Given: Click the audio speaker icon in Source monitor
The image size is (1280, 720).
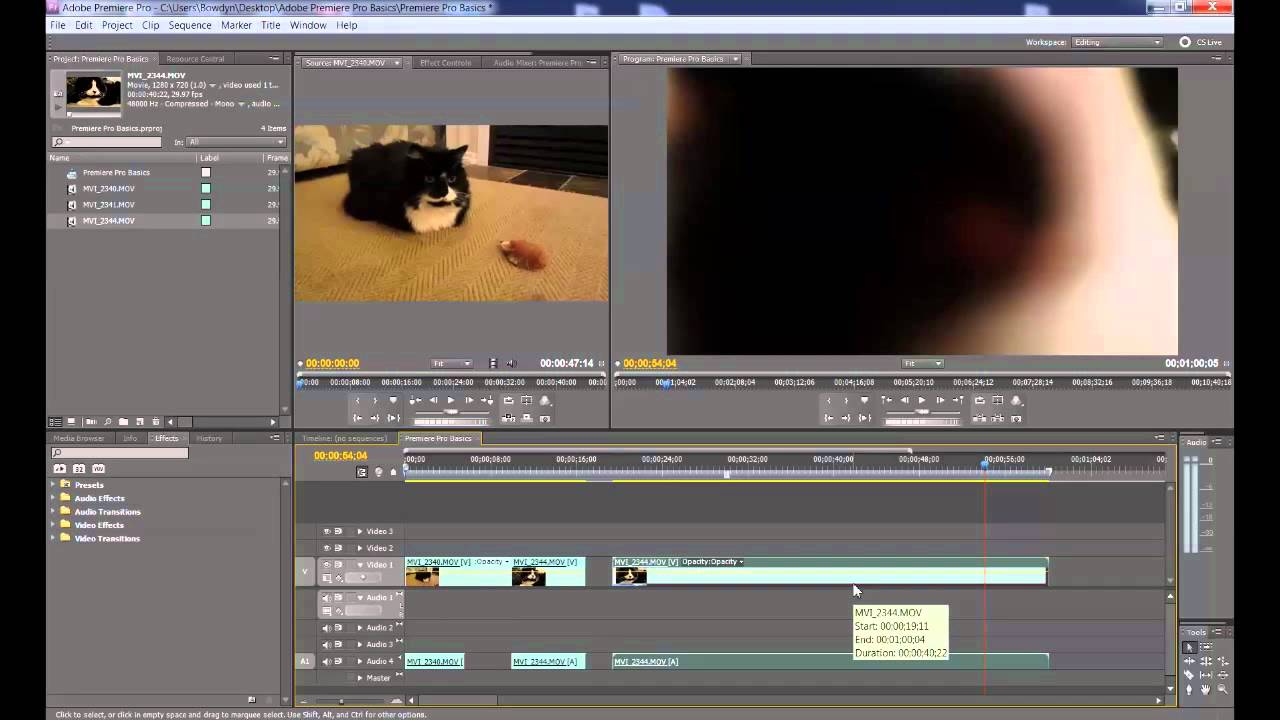Looking at the screenshot, I should click(511, 363).
